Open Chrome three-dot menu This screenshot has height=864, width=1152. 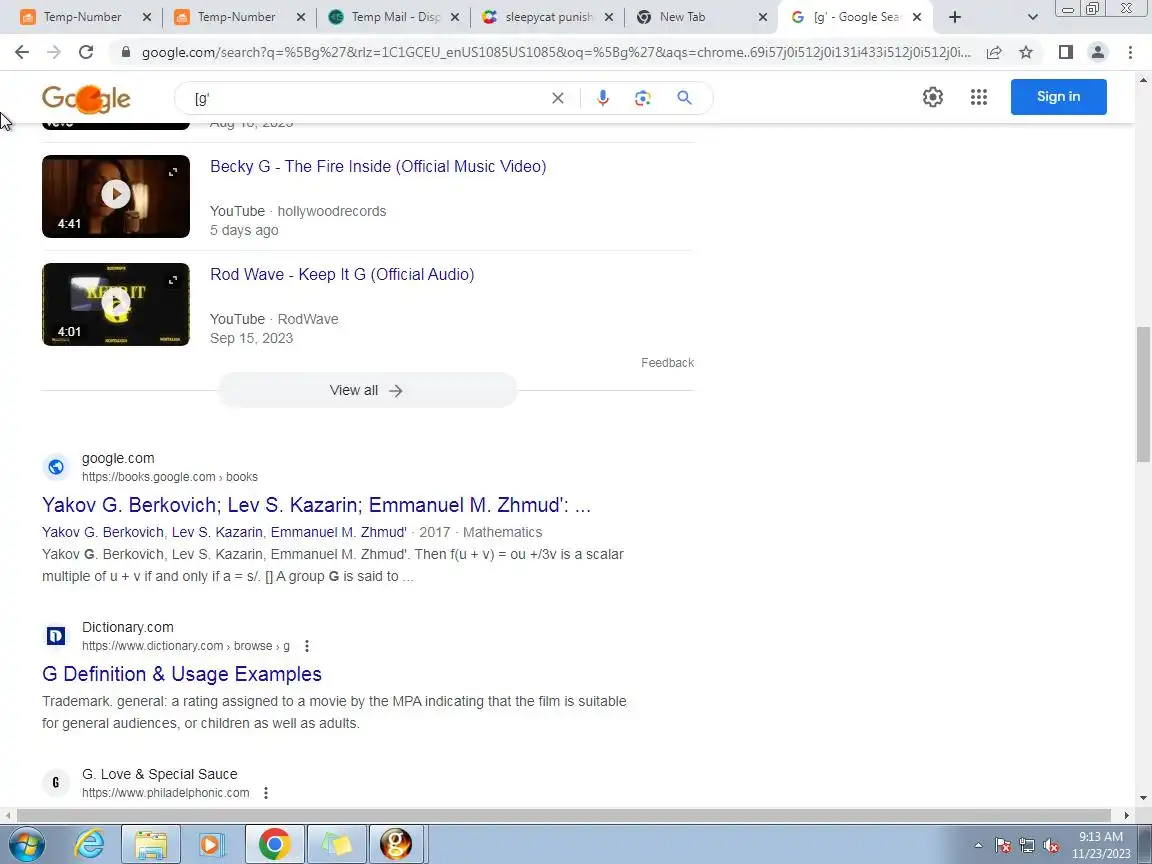1130,51
